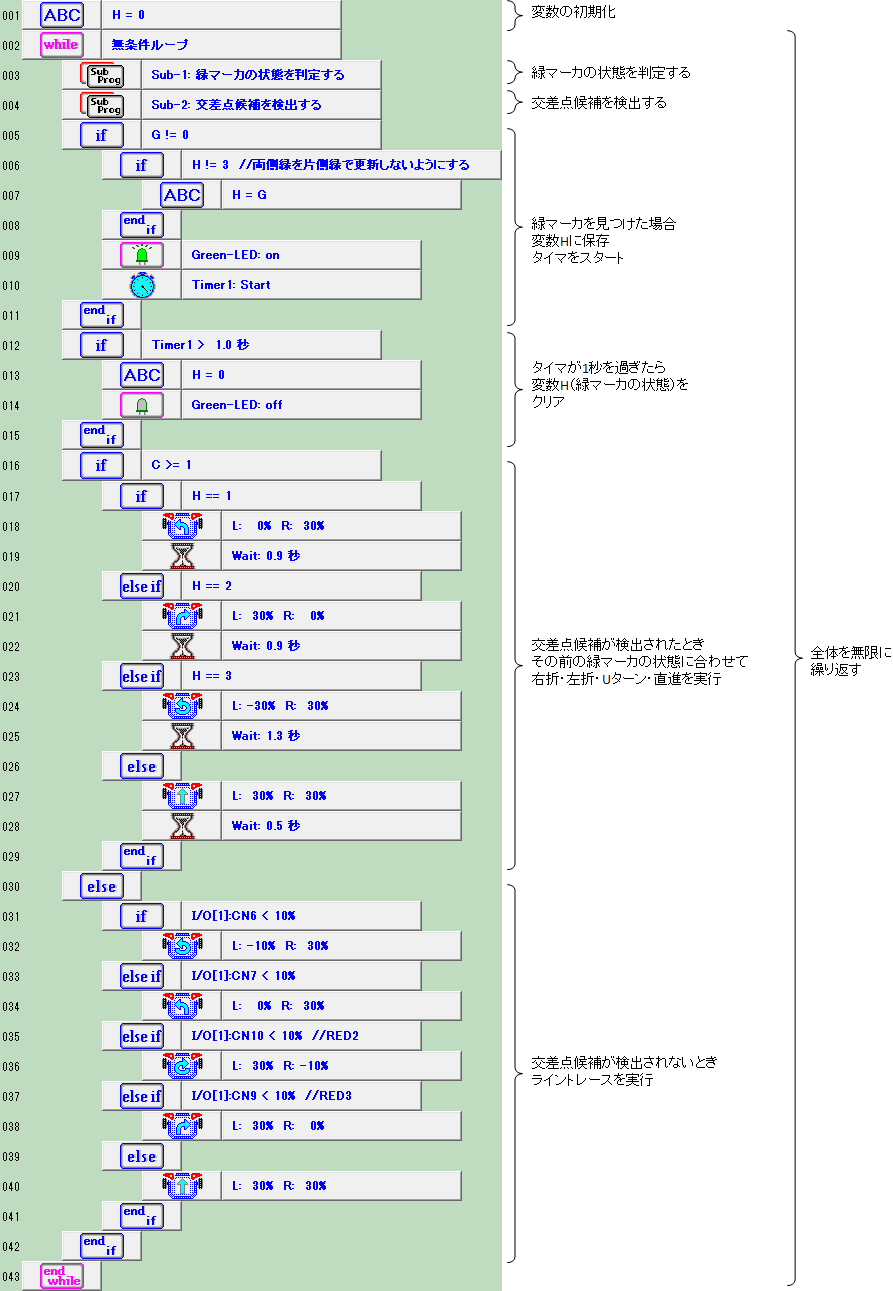Screen dimensions: 893x1291
Task: Click the Sub Prog icon for Sub-2
Action: pyautogui.click(x=101, y=105)
